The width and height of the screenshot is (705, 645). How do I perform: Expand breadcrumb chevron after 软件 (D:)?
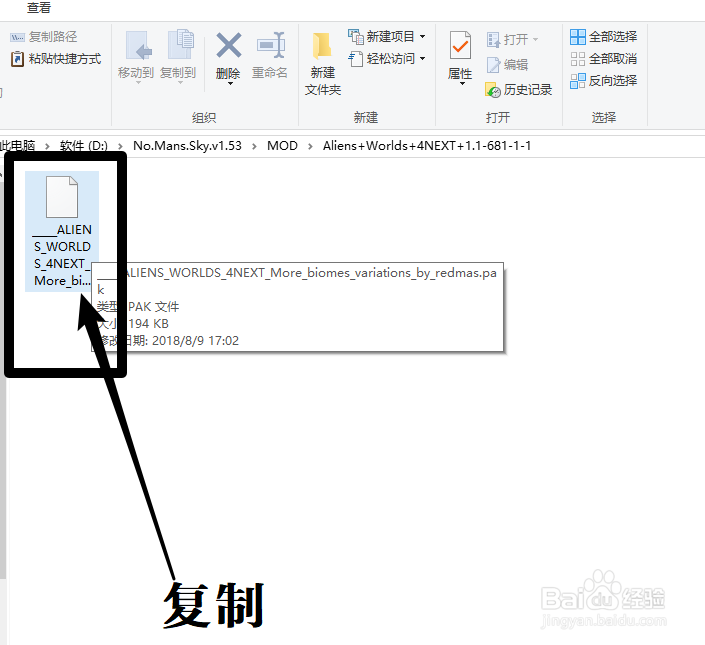(120, 146)
